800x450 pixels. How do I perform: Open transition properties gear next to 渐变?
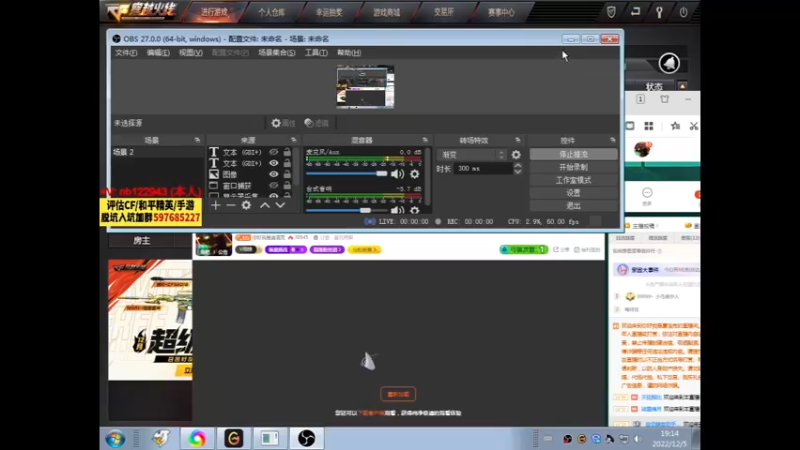coord(516,155)
